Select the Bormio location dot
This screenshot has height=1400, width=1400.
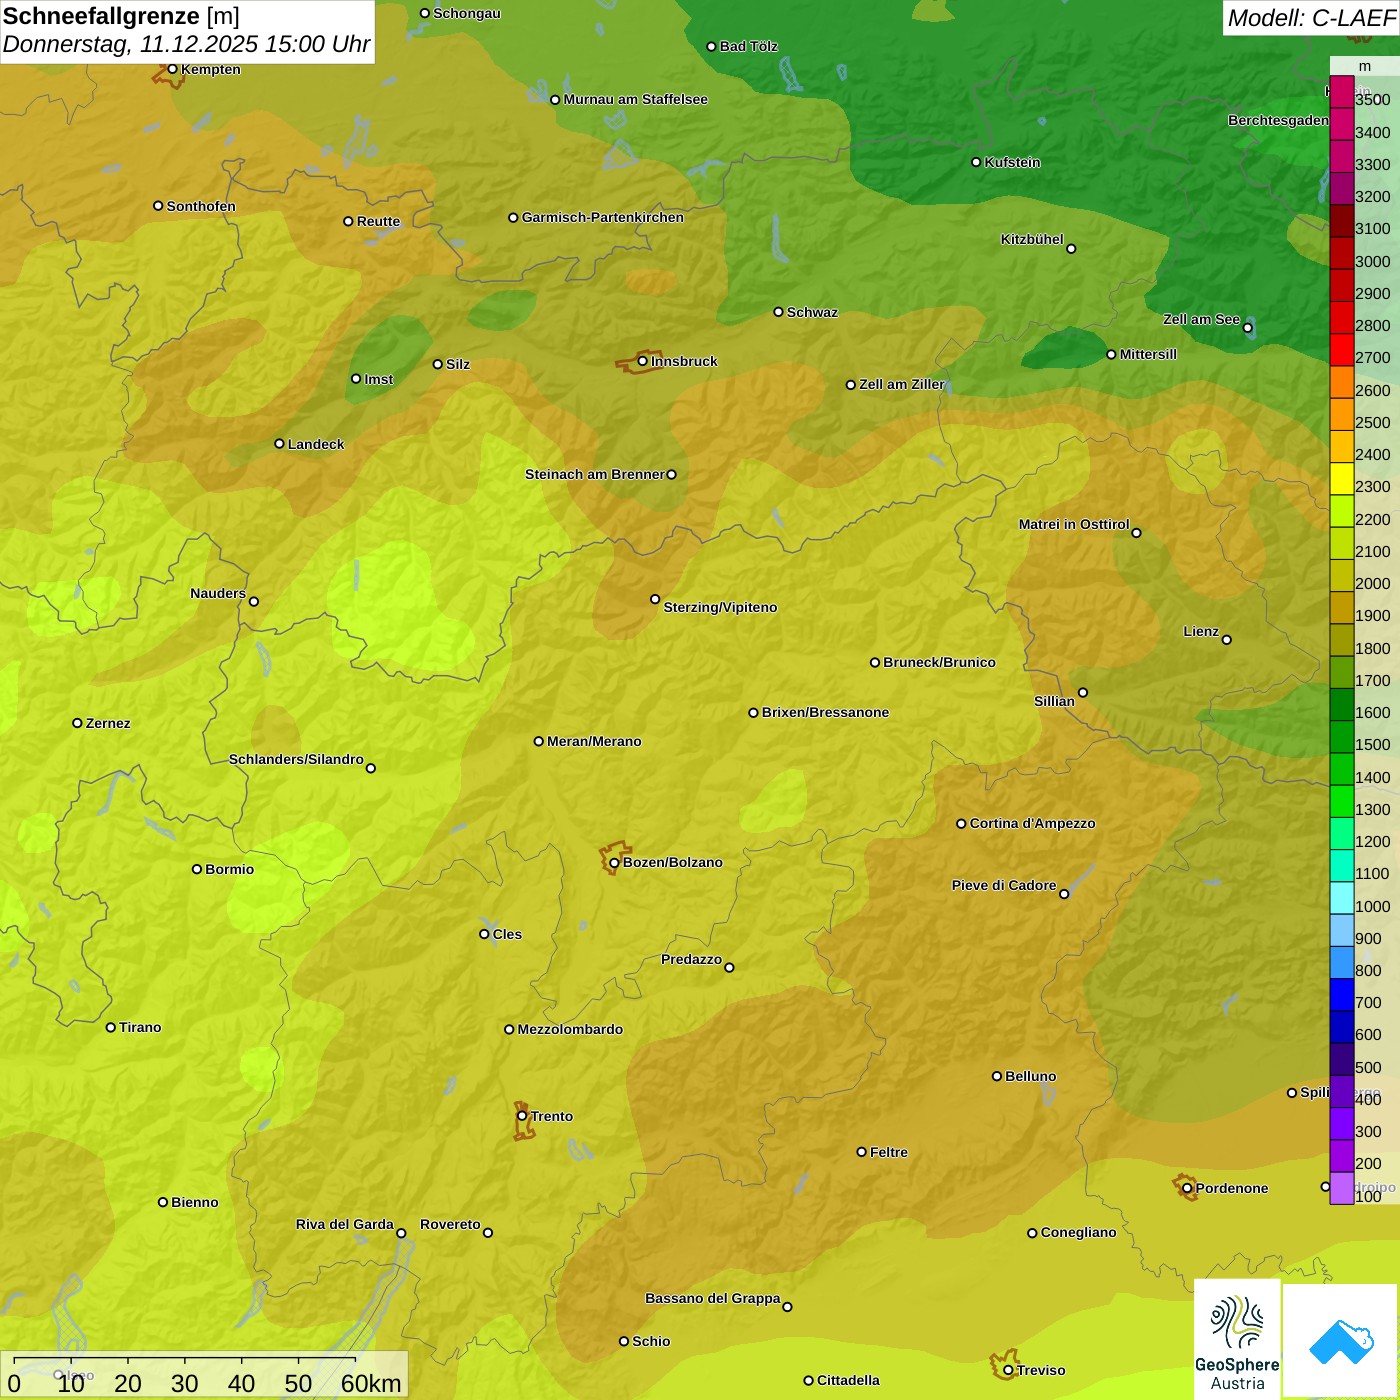coord(197,869)
